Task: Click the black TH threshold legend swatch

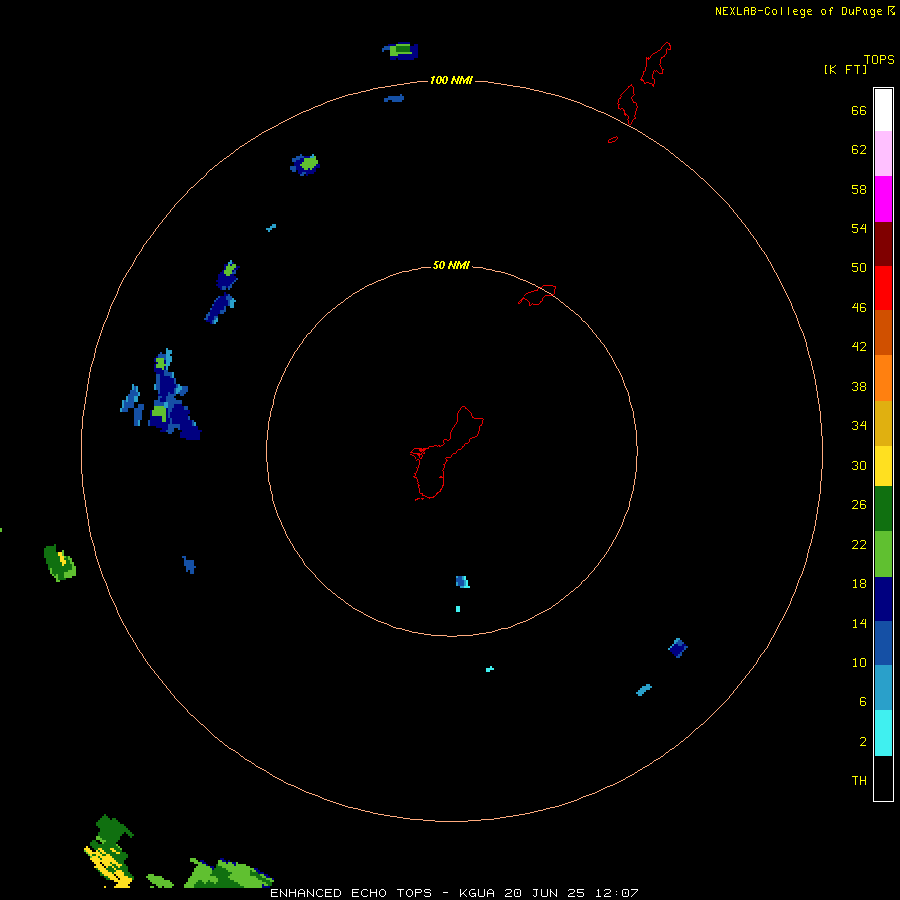Action: coord(883,778)
